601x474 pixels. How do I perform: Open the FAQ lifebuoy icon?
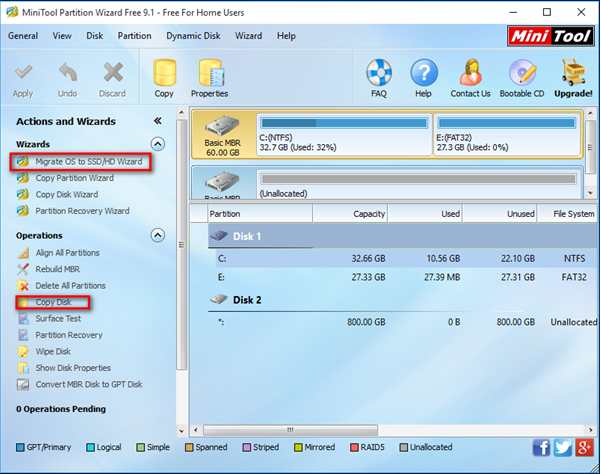point(379,72)
